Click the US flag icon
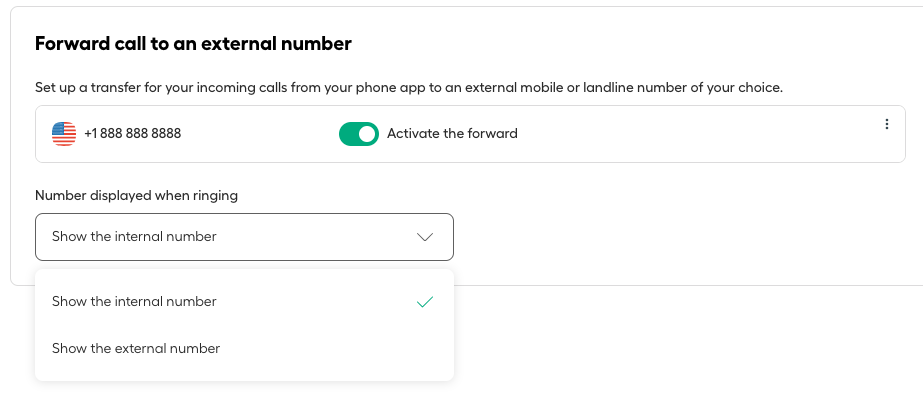The image size is (923, 399). (64, 134)
